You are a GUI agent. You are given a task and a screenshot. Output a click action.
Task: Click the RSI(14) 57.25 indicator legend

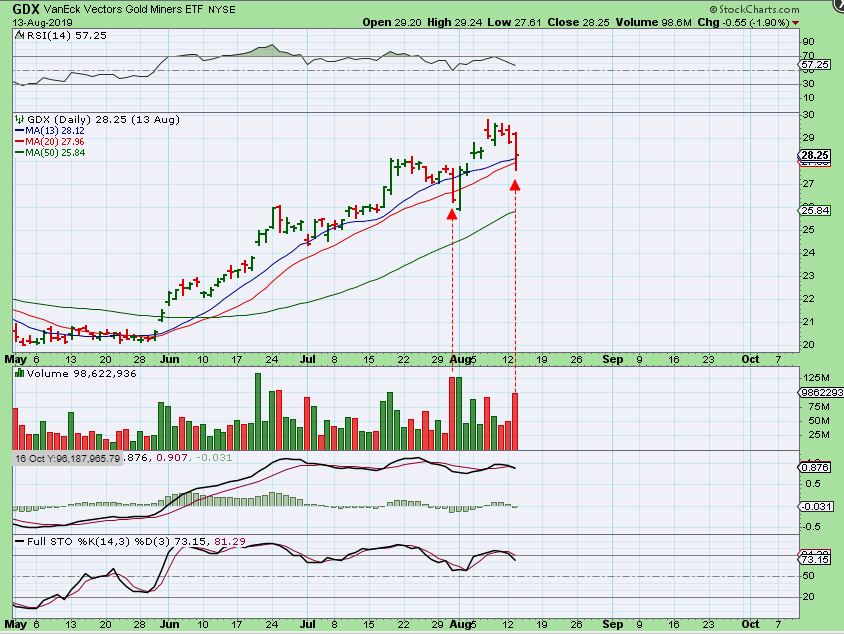pyautogui.click(x=66, y=36)
